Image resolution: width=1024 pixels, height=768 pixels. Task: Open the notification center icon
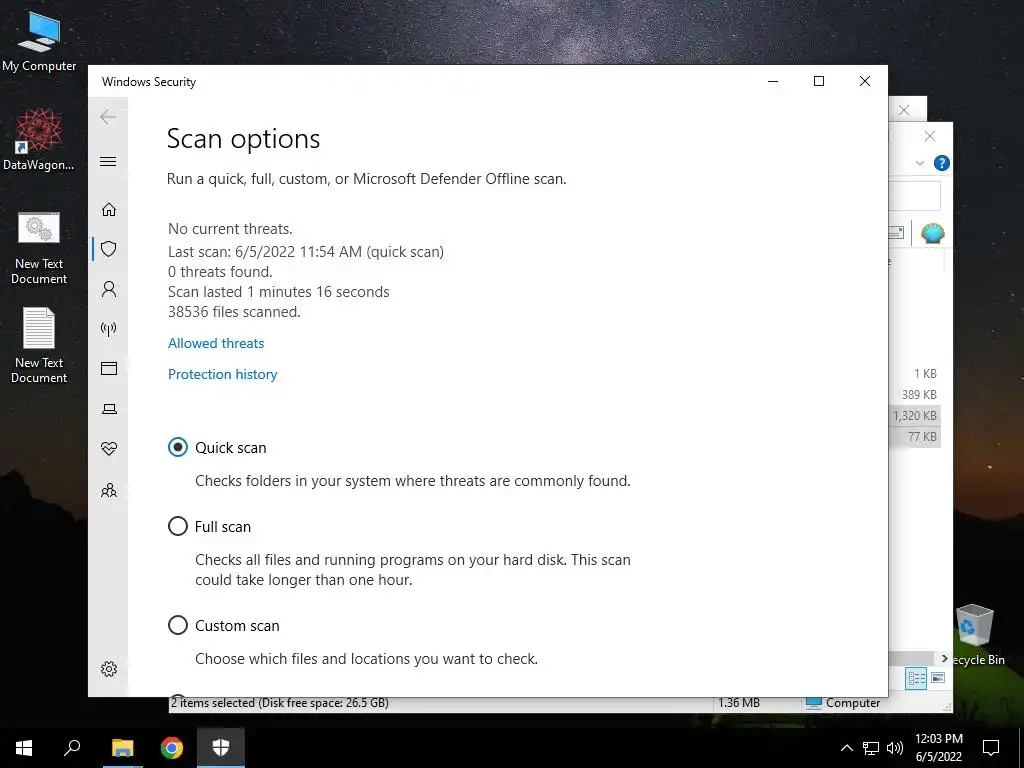991,748
